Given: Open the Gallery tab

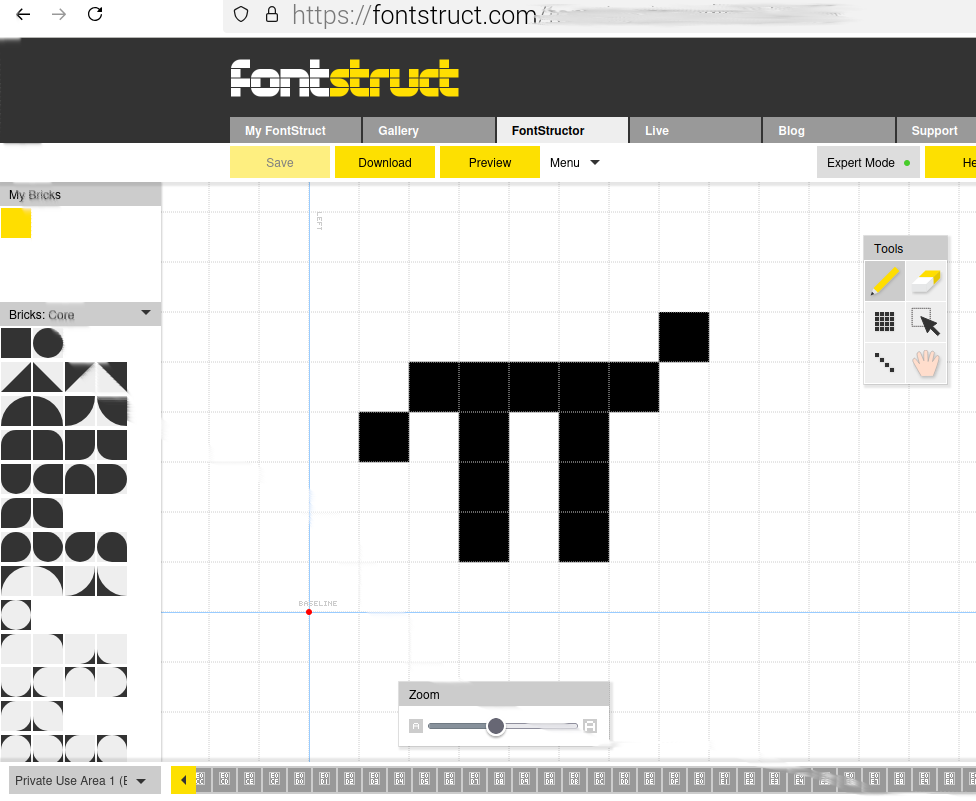Looking at the screenshot, I should (x=429, y=131).
